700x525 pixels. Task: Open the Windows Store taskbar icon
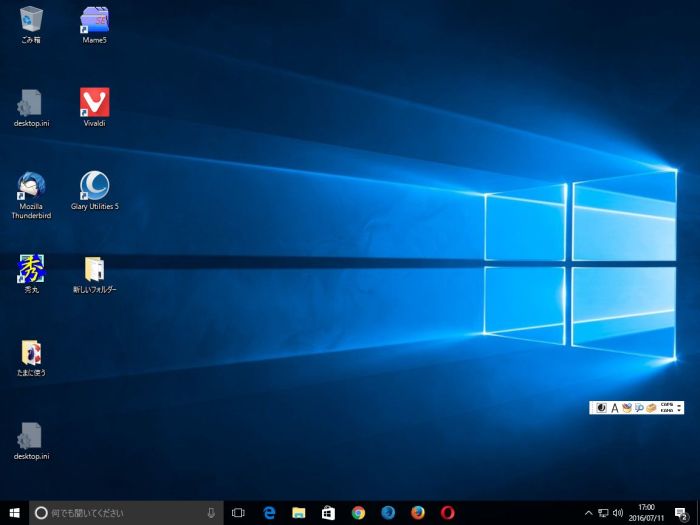tap(328, 513)
